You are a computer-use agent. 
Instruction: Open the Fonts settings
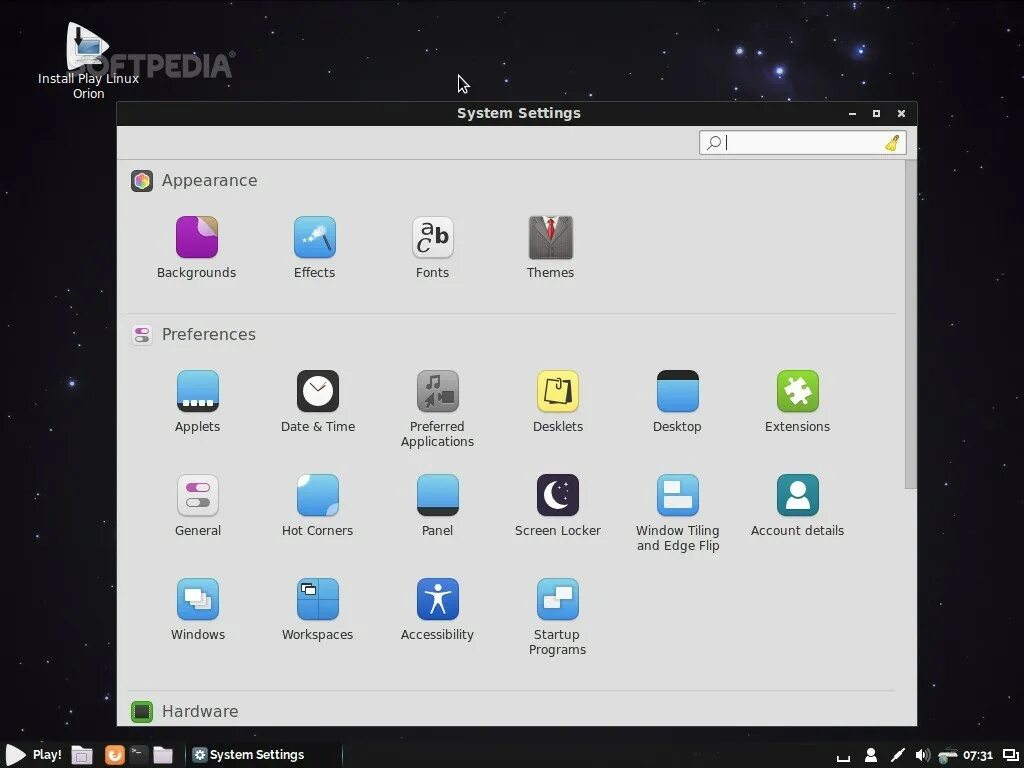click(432, 248)
